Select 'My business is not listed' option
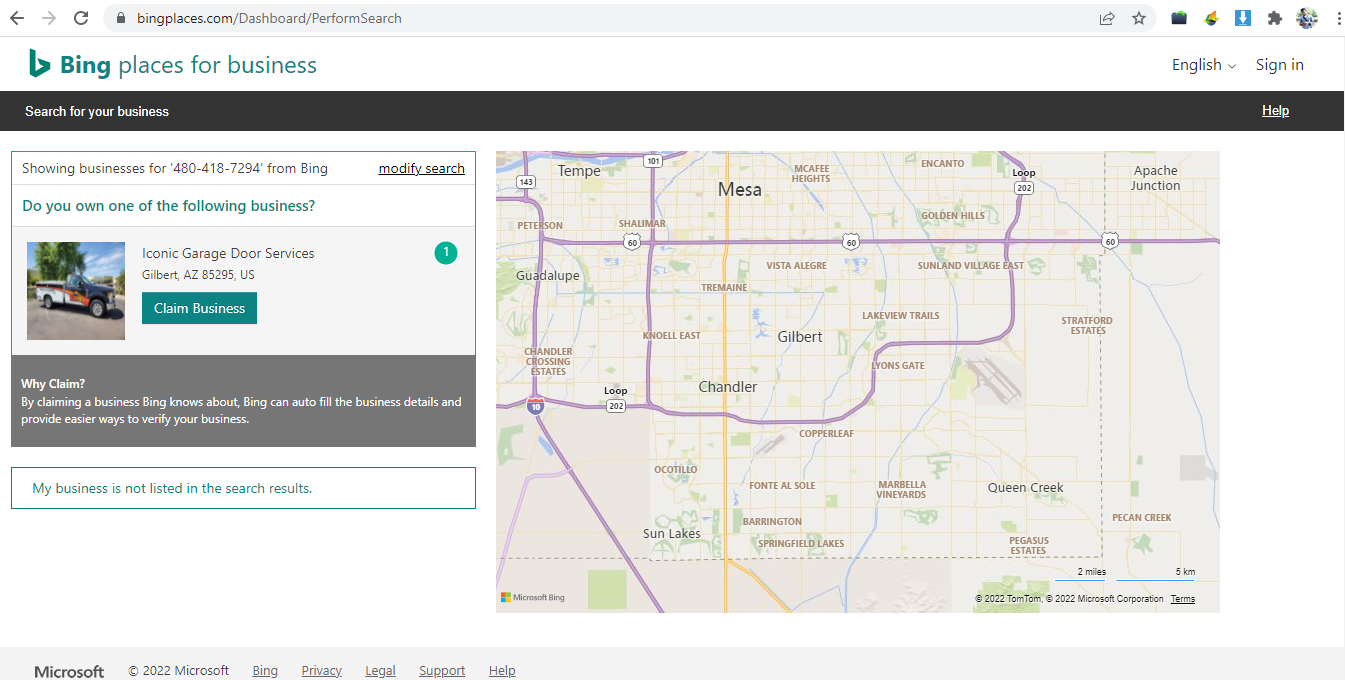This screenshot has height=680, width=1345. tap(243, 488)
